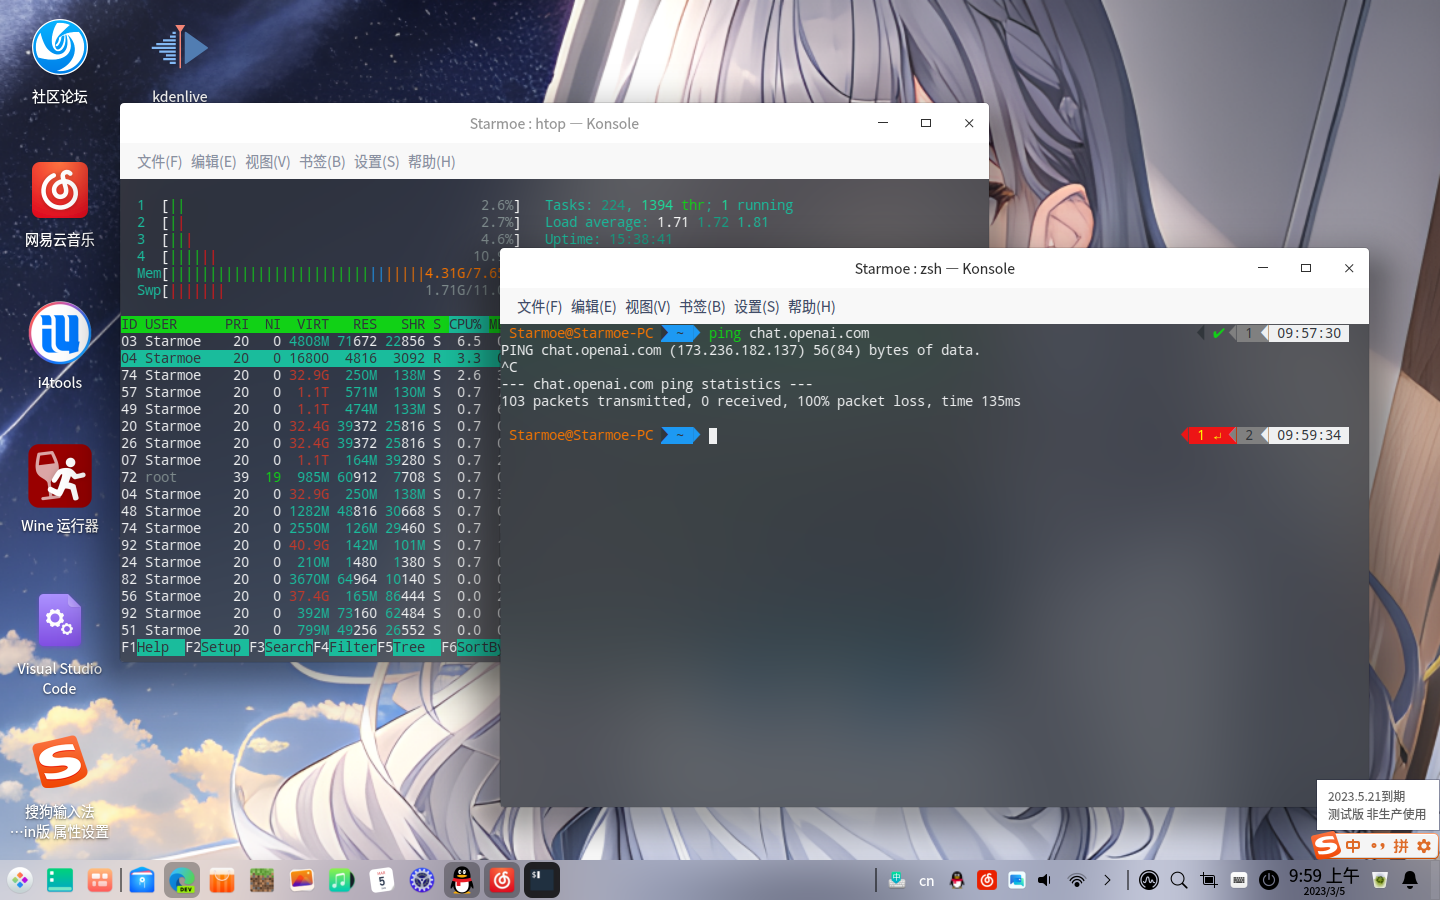This screenshot has height=900, width=1440.
Task: Open the image album dock icon
Action: click(302, 880)
